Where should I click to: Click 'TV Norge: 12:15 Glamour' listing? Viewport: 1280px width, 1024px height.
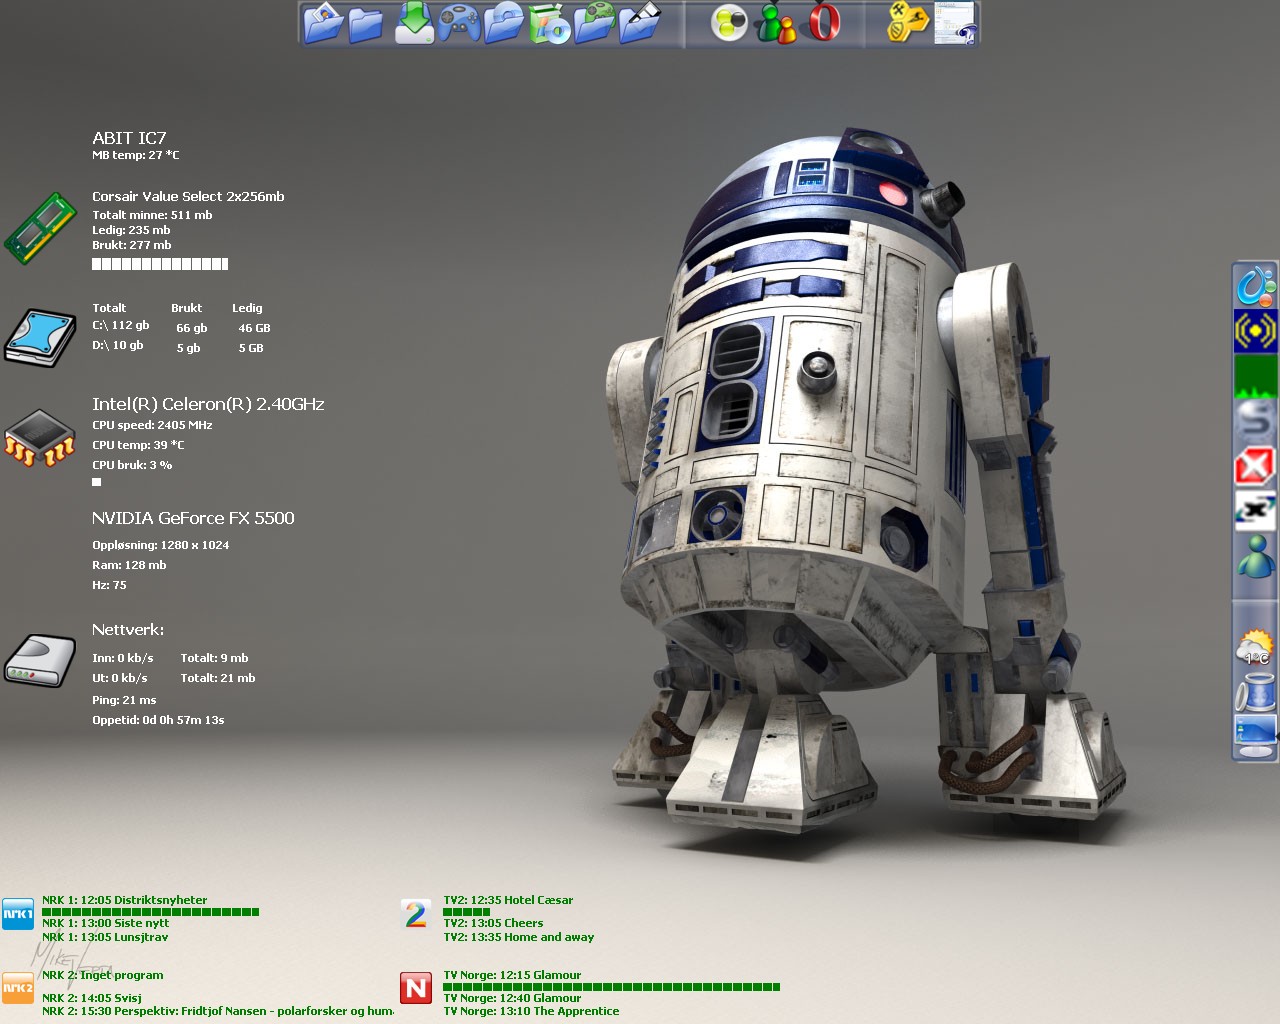(512, 975)
